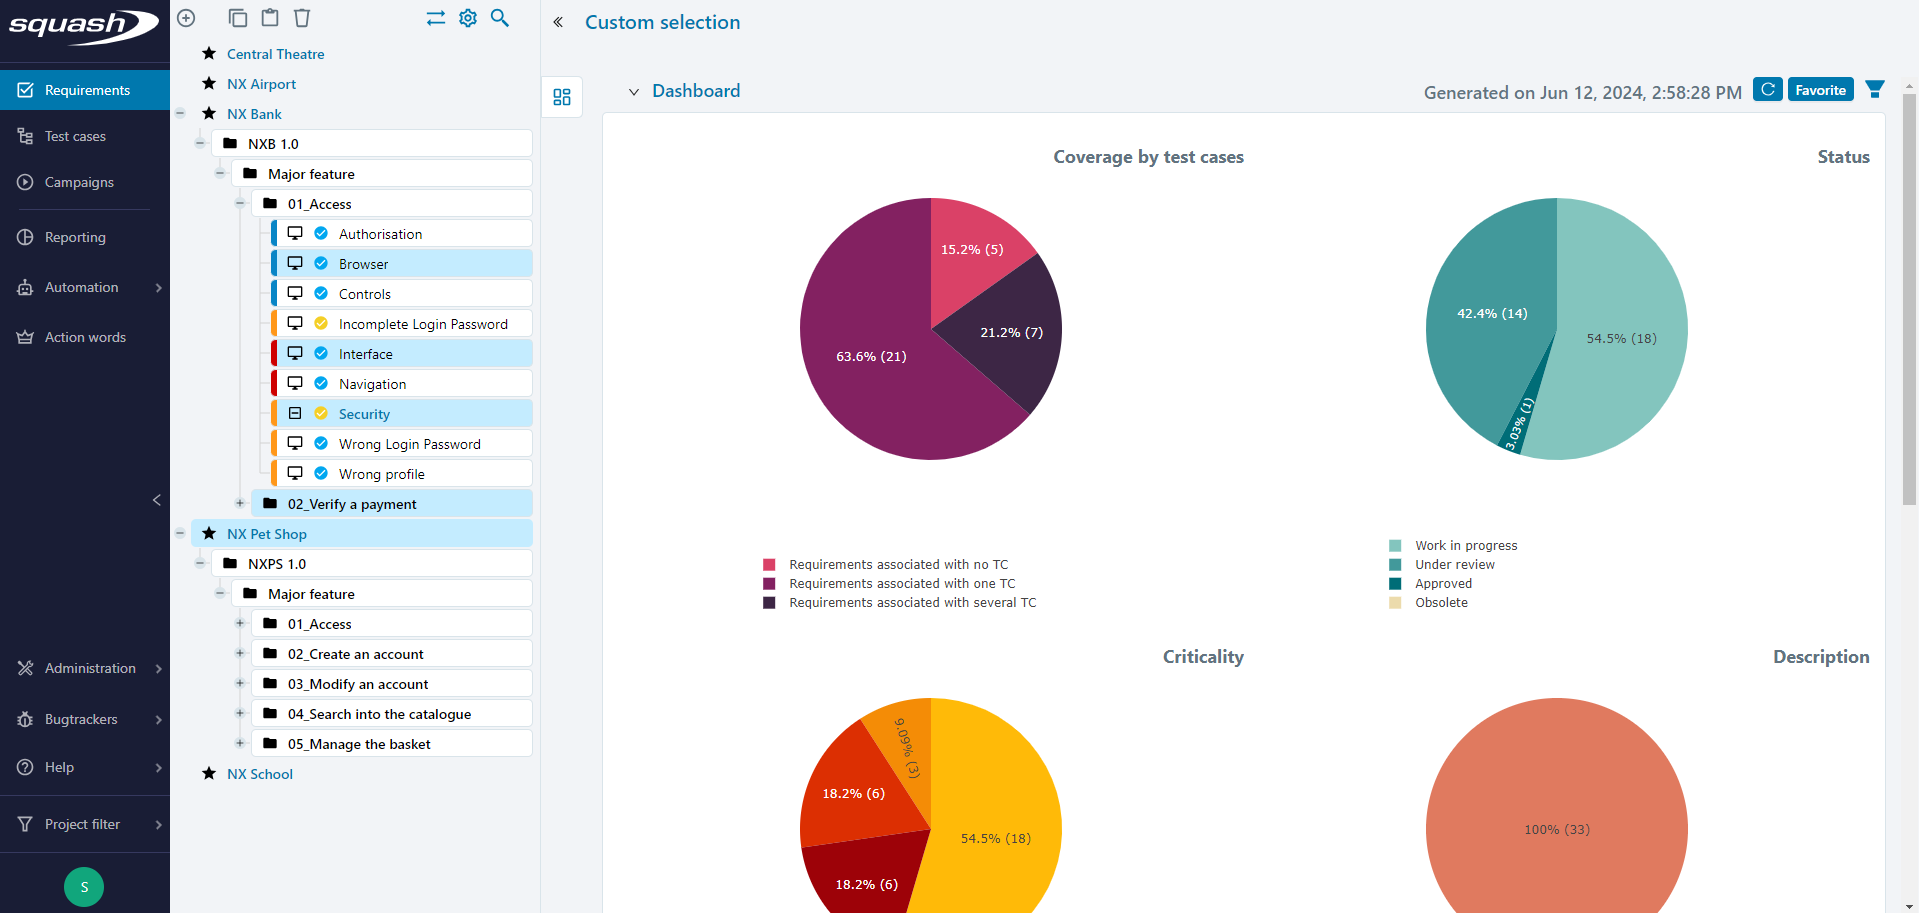Screen dimensions: 1919x913
Task: Collapse the Dashboard section chevron
Action: pyautogui.click(x=634, y=91)
